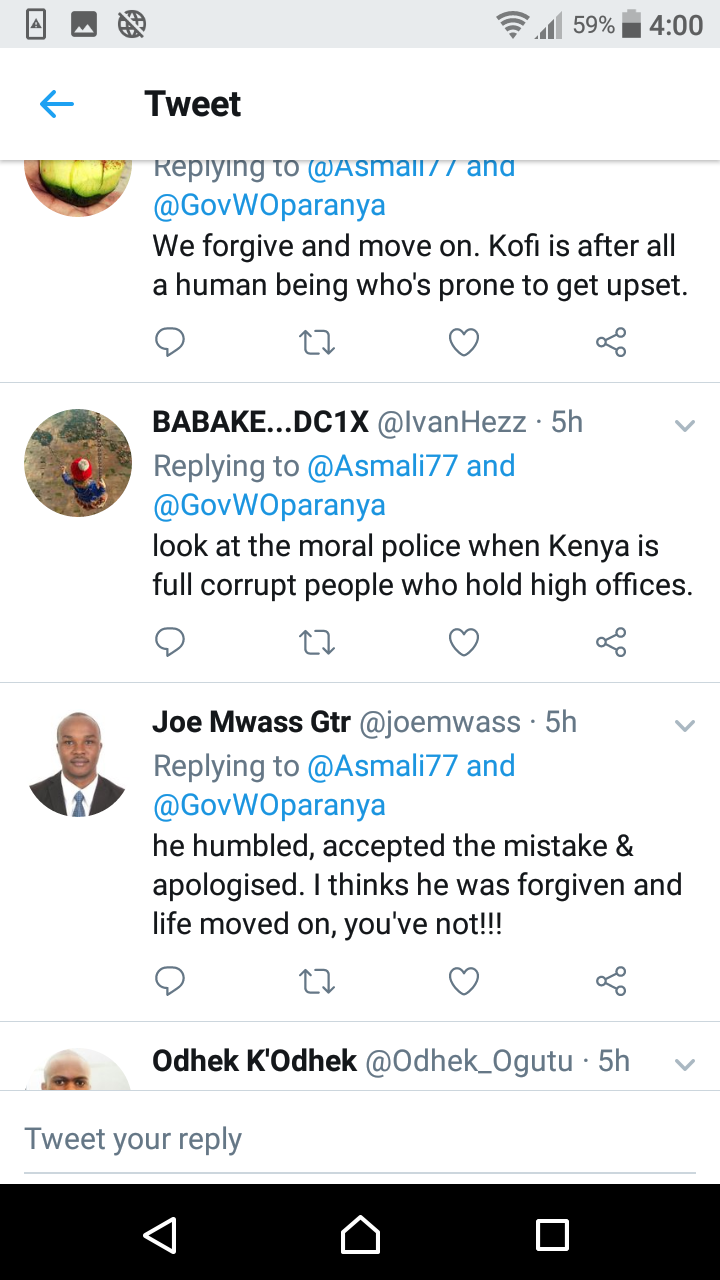The width and height of the screenshot is (720, 1280).
Task: Open @GovWOparanya mention in Joe Mwass reply
Action: tap(269, 805)
